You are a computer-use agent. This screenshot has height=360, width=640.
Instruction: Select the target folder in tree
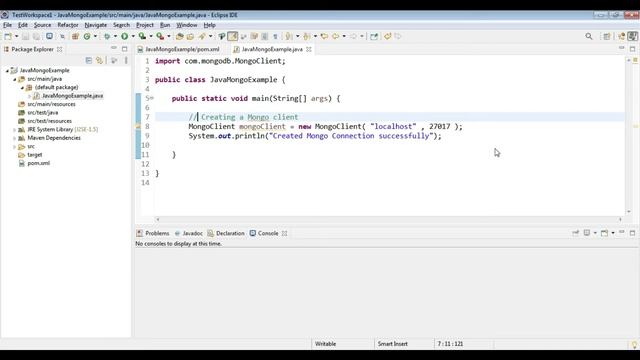pos(35,155)
